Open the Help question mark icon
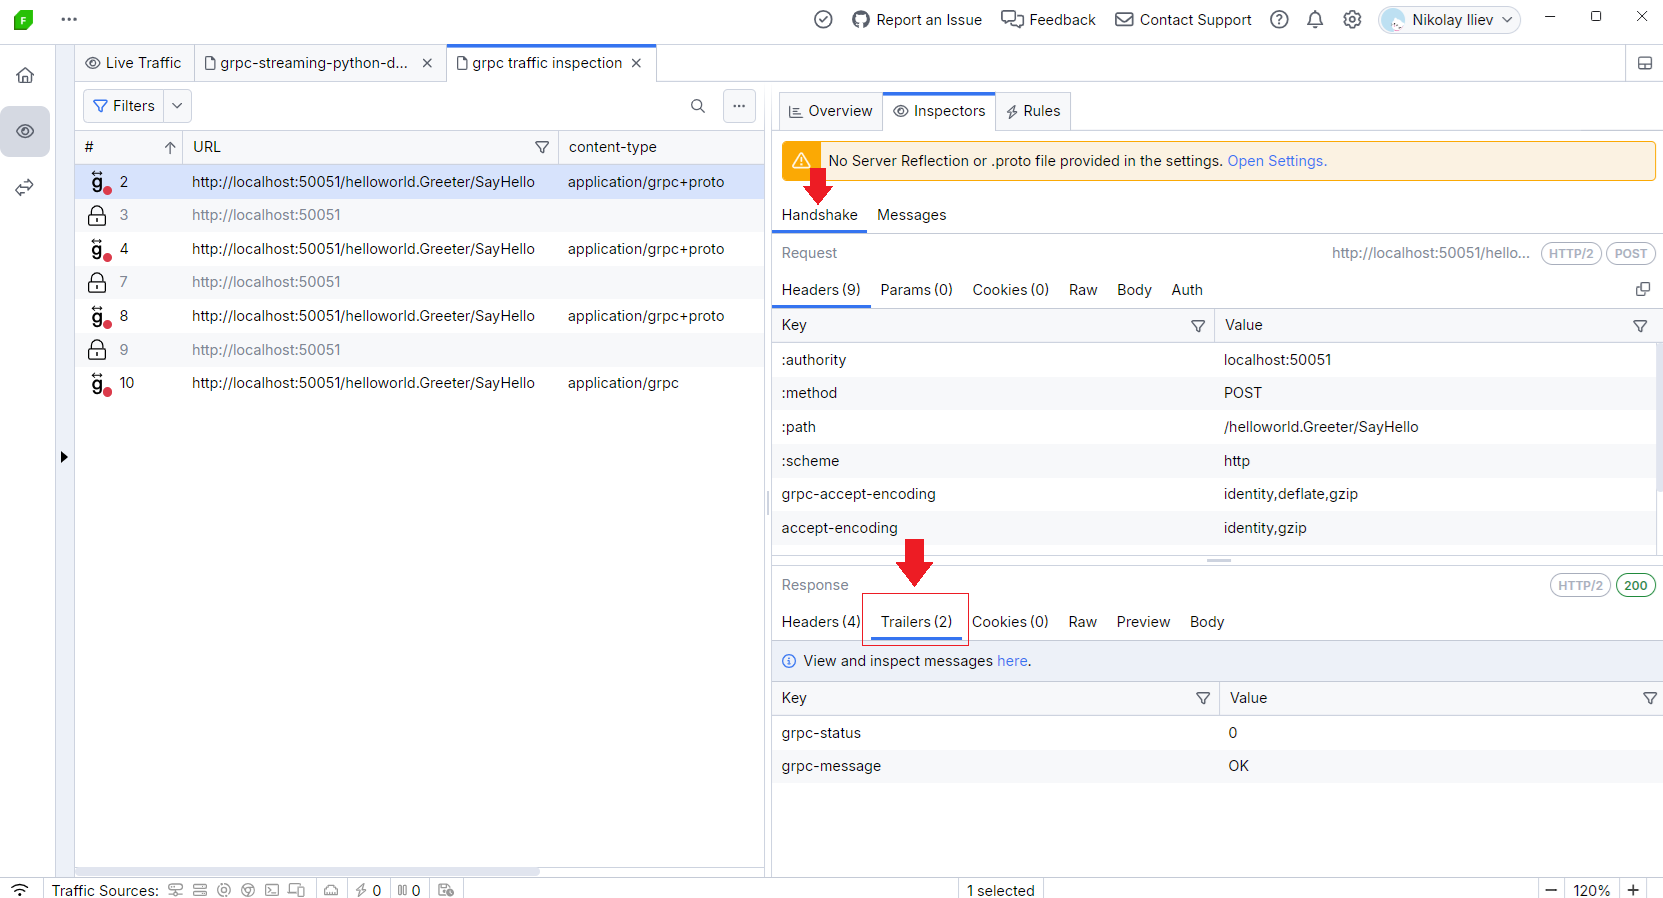This screenshot has width=1663, height=898. 1279,19
